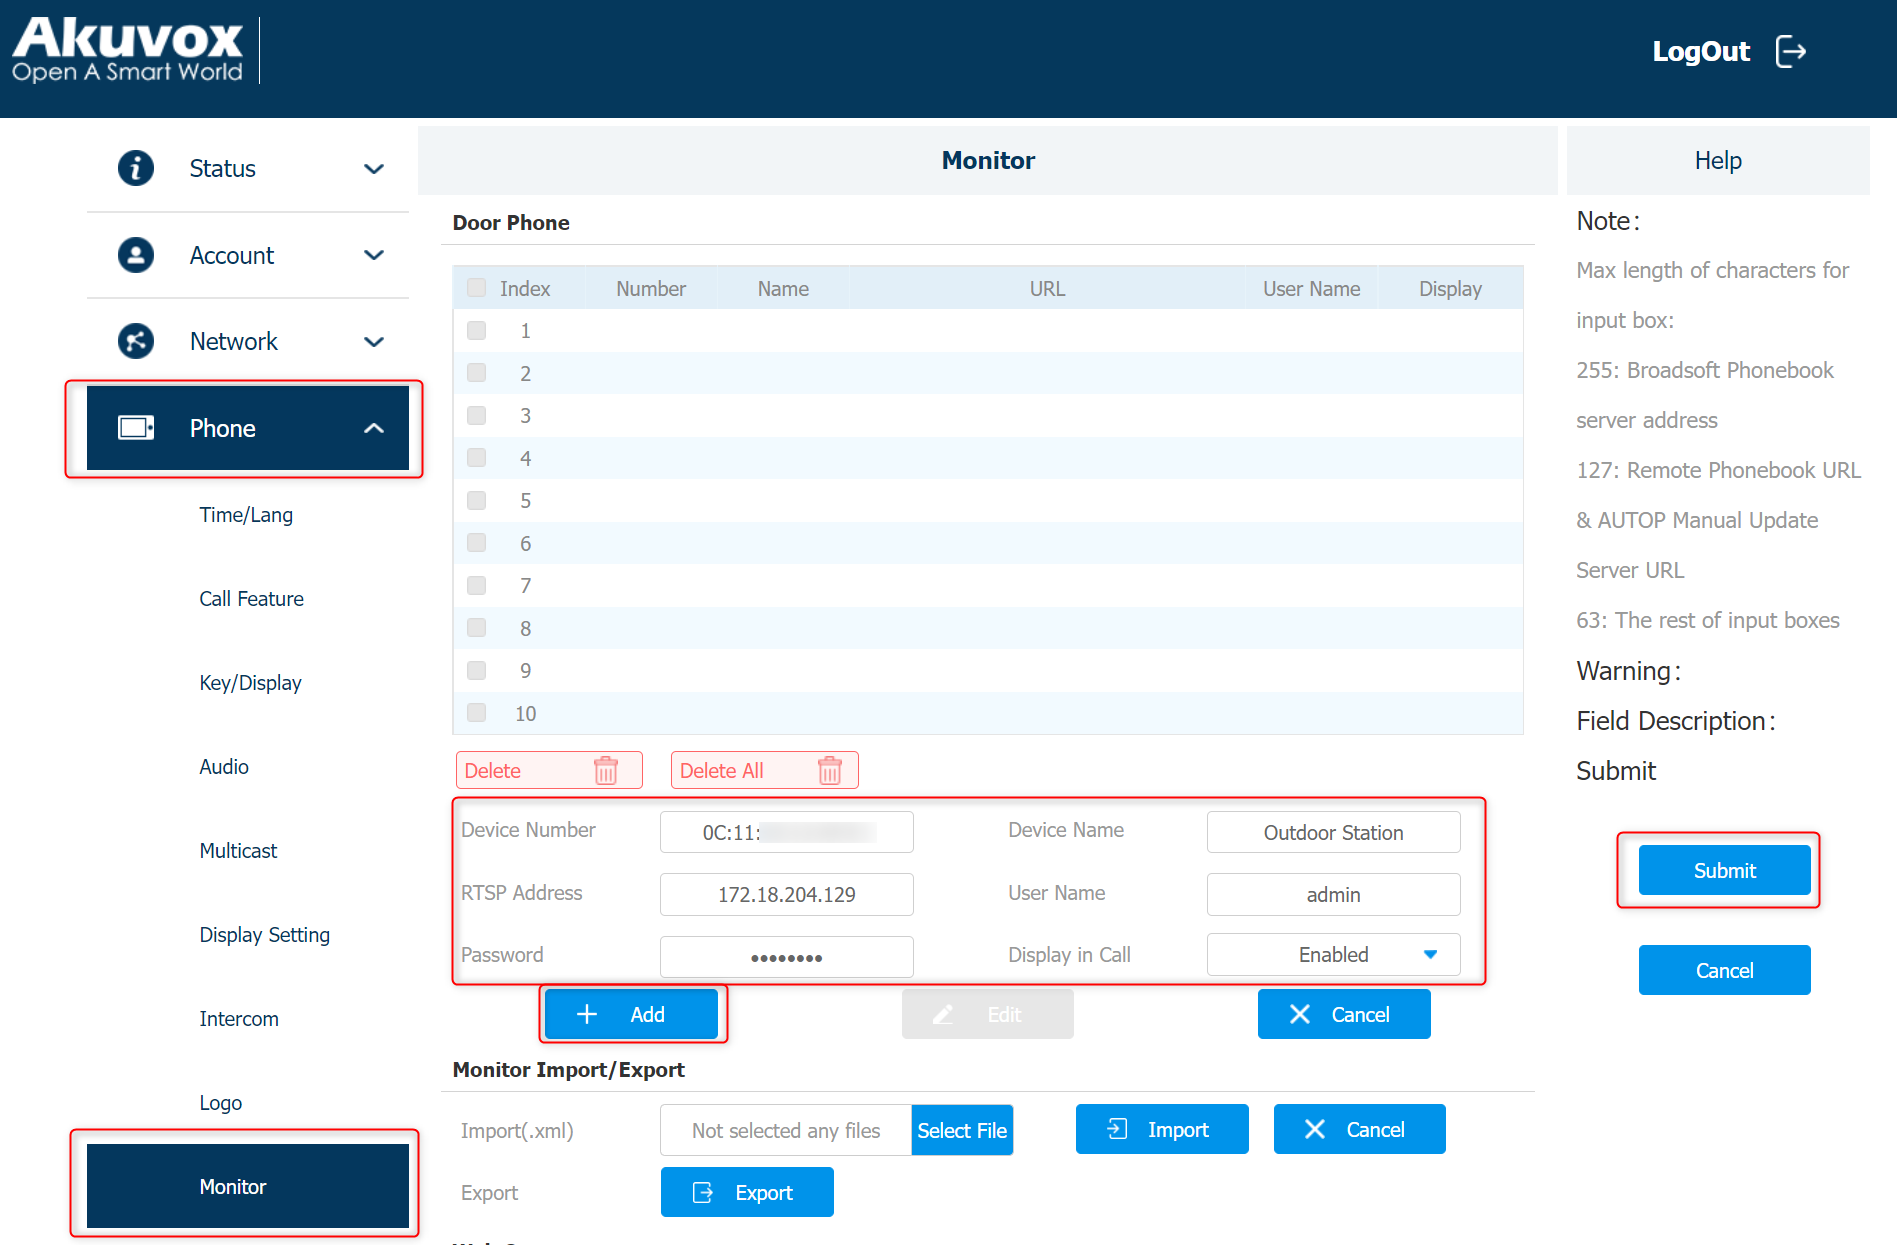The width and height of the screenshot is (1897, 1245).
Task: Check the checkbox for index row 5
Action: point(477,500)
